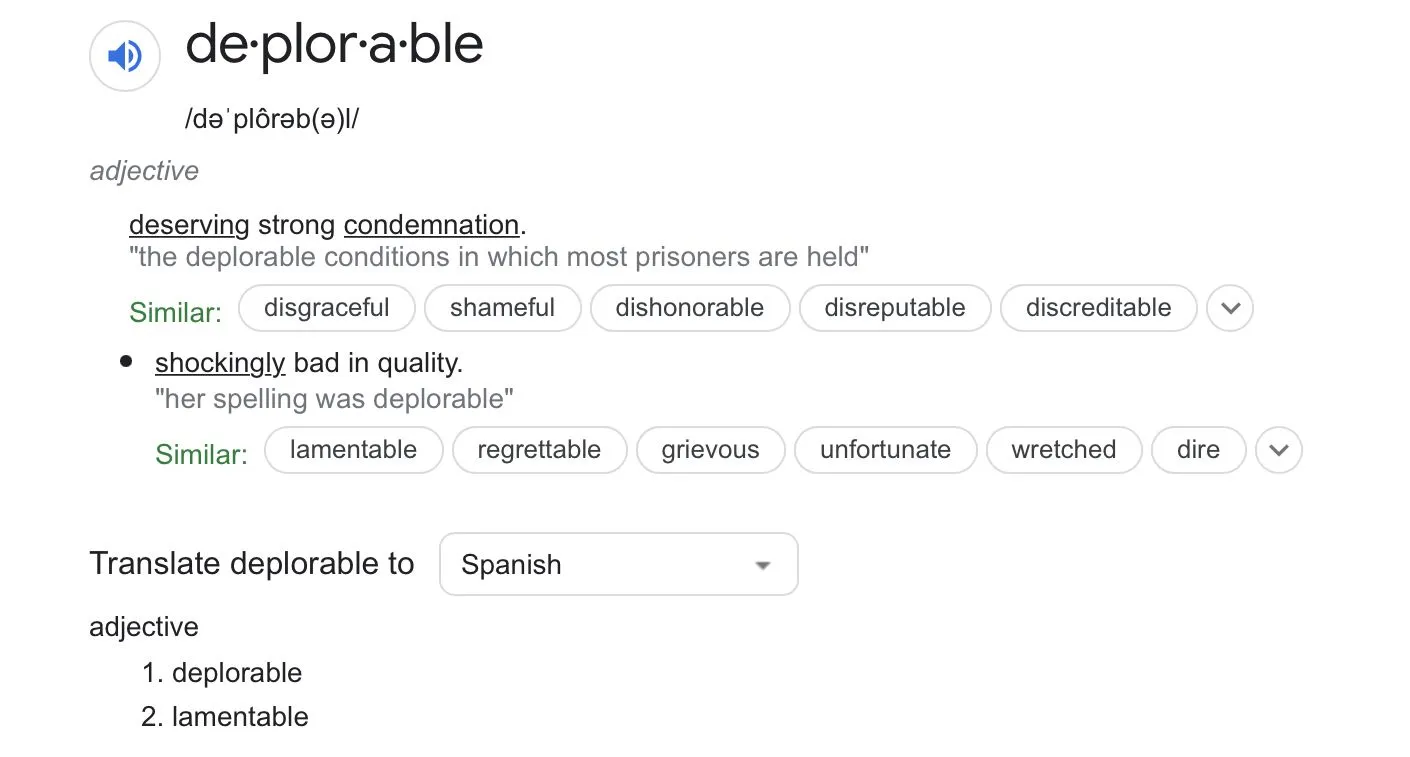Click the 'shockingly' underlined link

point(220,362)
